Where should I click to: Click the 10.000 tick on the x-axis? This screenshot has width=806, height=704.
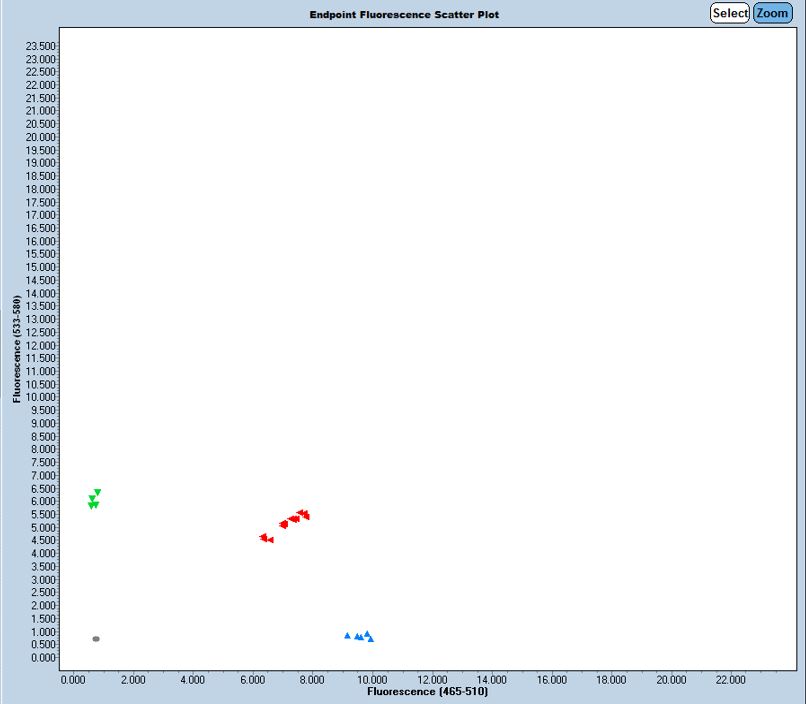coord(372,679)
